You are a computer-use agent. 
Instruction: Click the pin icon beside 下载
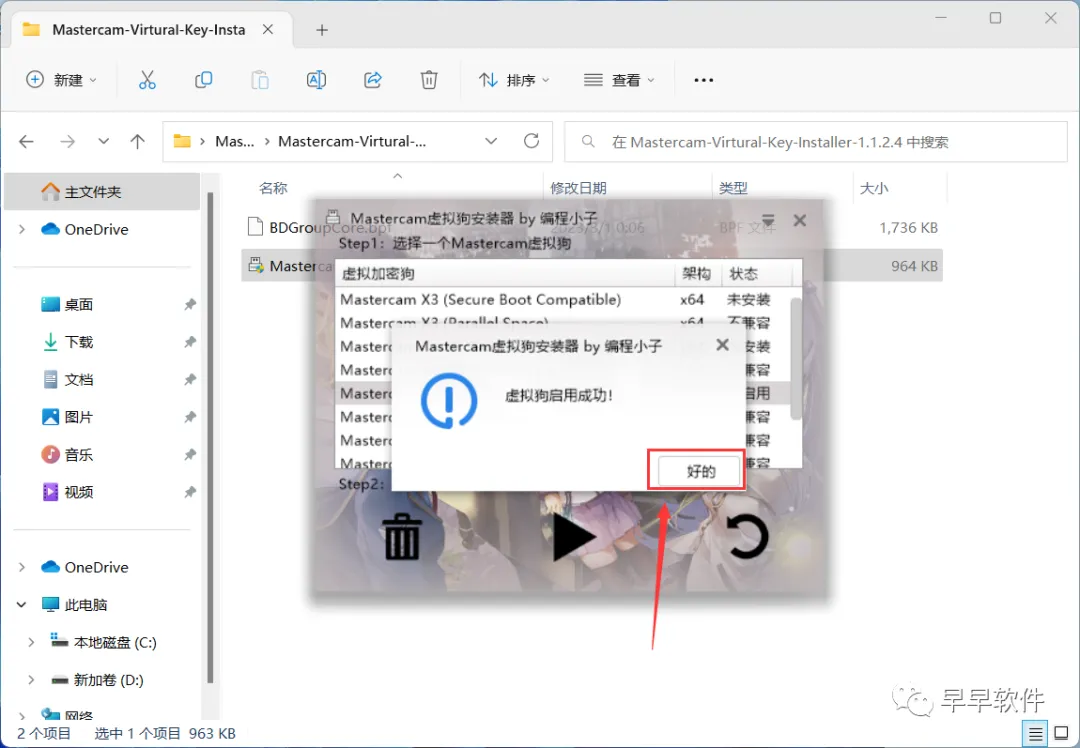tap(190, 342)
